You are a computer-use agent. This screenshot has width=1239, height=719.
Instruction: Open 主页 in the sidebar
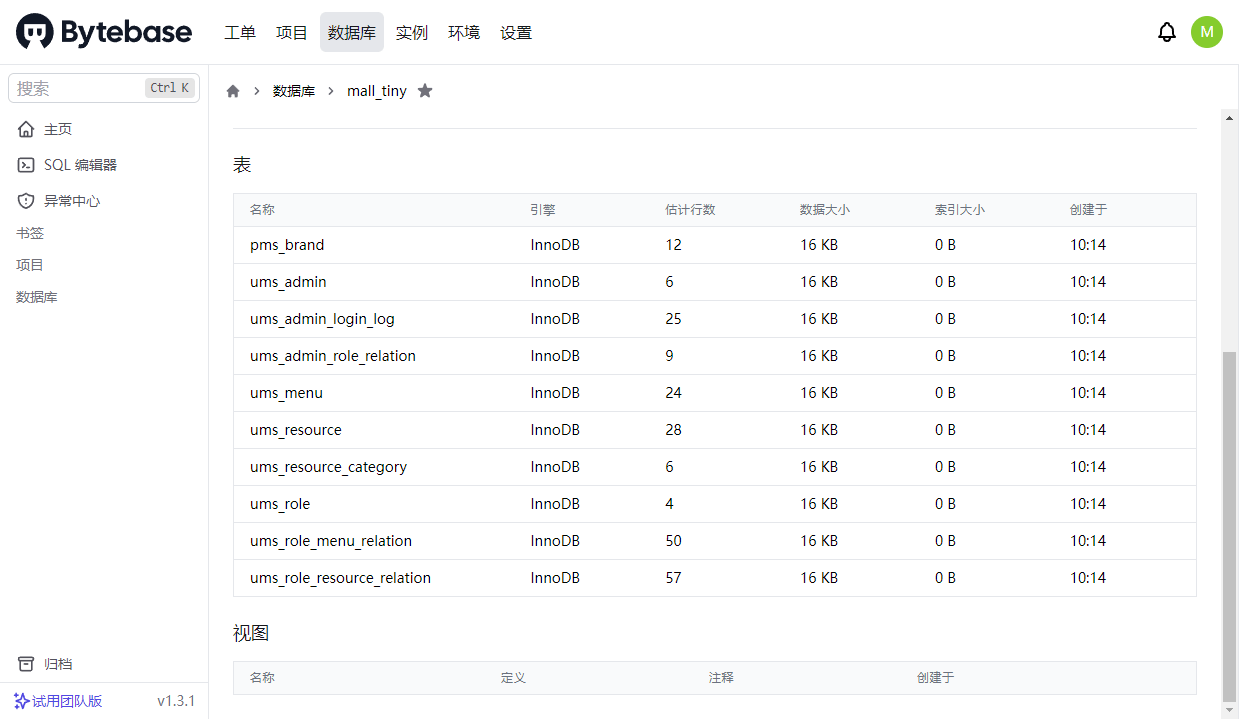[x=57, y=129]
